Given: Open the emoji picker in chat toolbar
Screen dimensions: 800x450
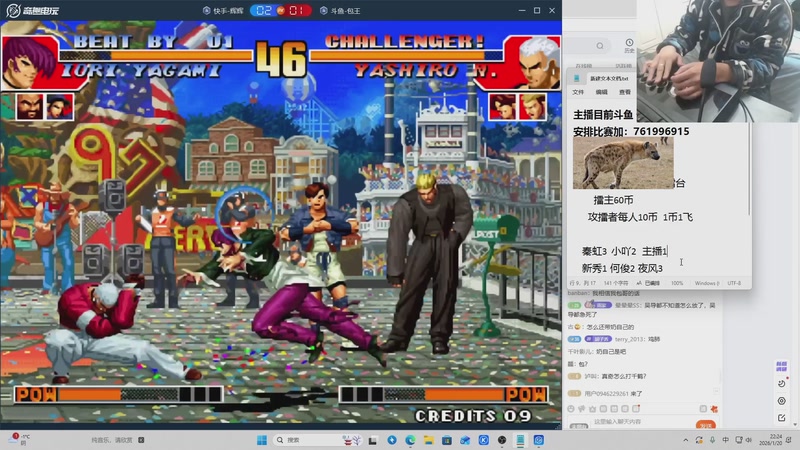Looking at the screenshot, I should tap(571, 409).
